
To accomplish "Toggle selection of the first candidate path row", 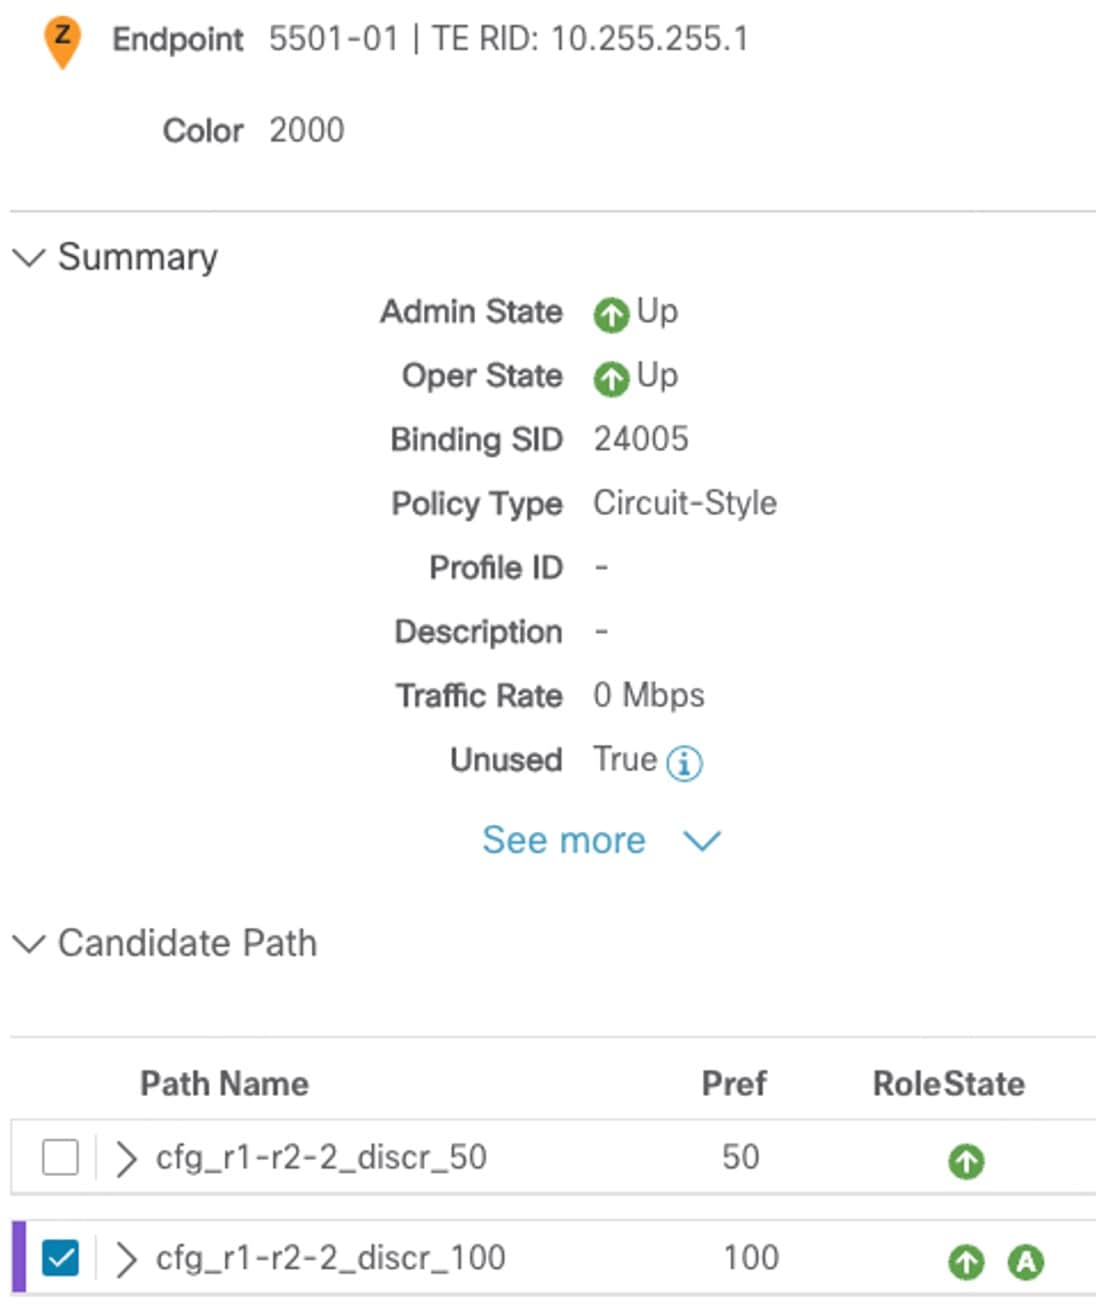I will pyautogui.click(x=62, y=1159).
